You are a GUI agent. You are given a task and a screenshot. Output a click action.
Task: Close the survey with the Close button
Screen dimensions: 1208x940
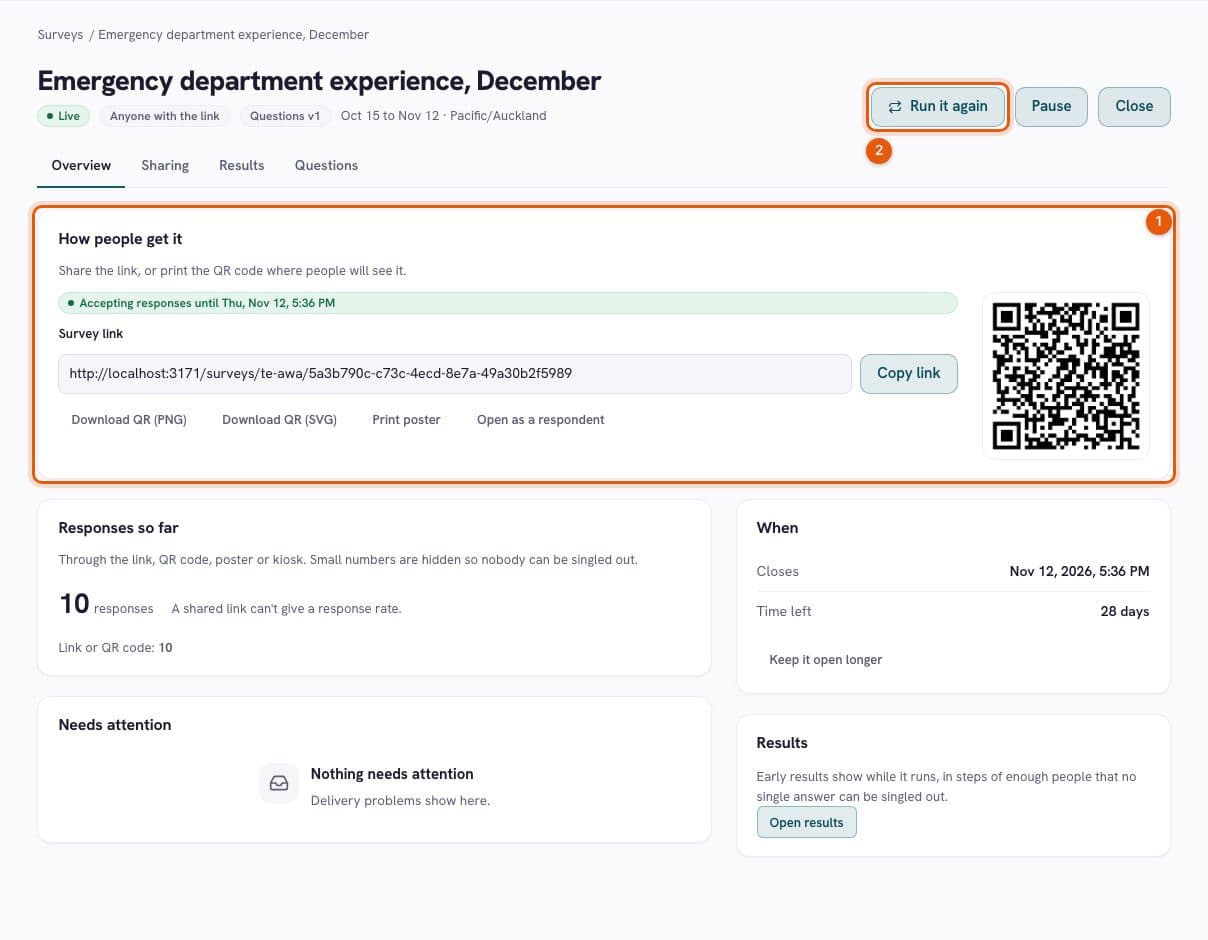click(1134, 106)
